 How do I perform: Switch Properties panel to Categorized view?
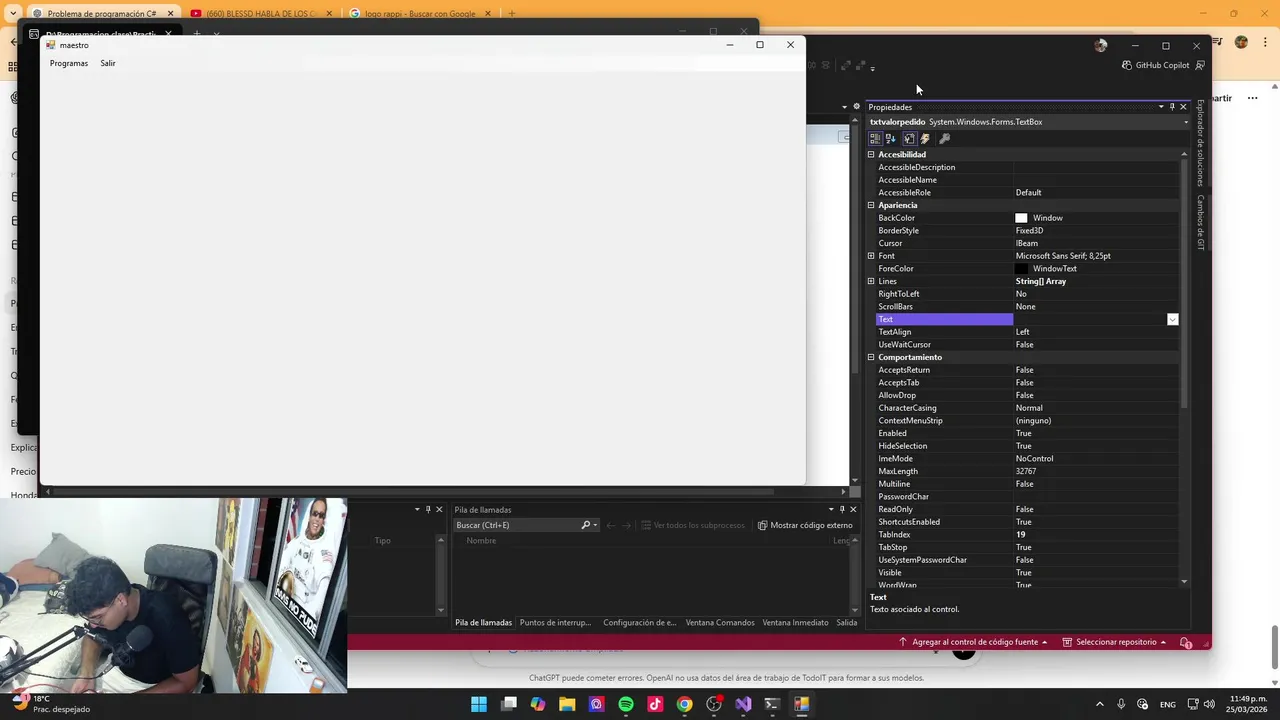(875, 139)
